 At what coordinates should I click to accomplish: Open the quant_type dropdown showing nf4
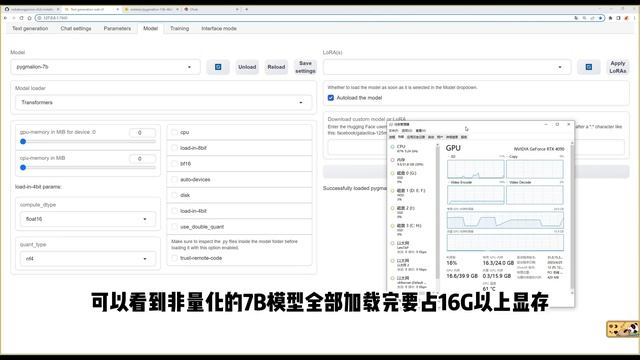click(x=87, y=259)
